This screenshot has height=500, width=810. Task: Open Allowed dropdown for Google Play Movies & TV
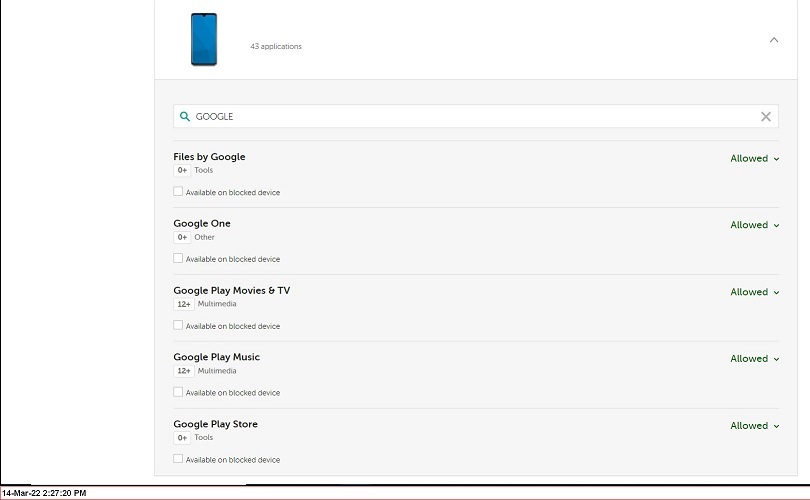(x=754, y=292)
